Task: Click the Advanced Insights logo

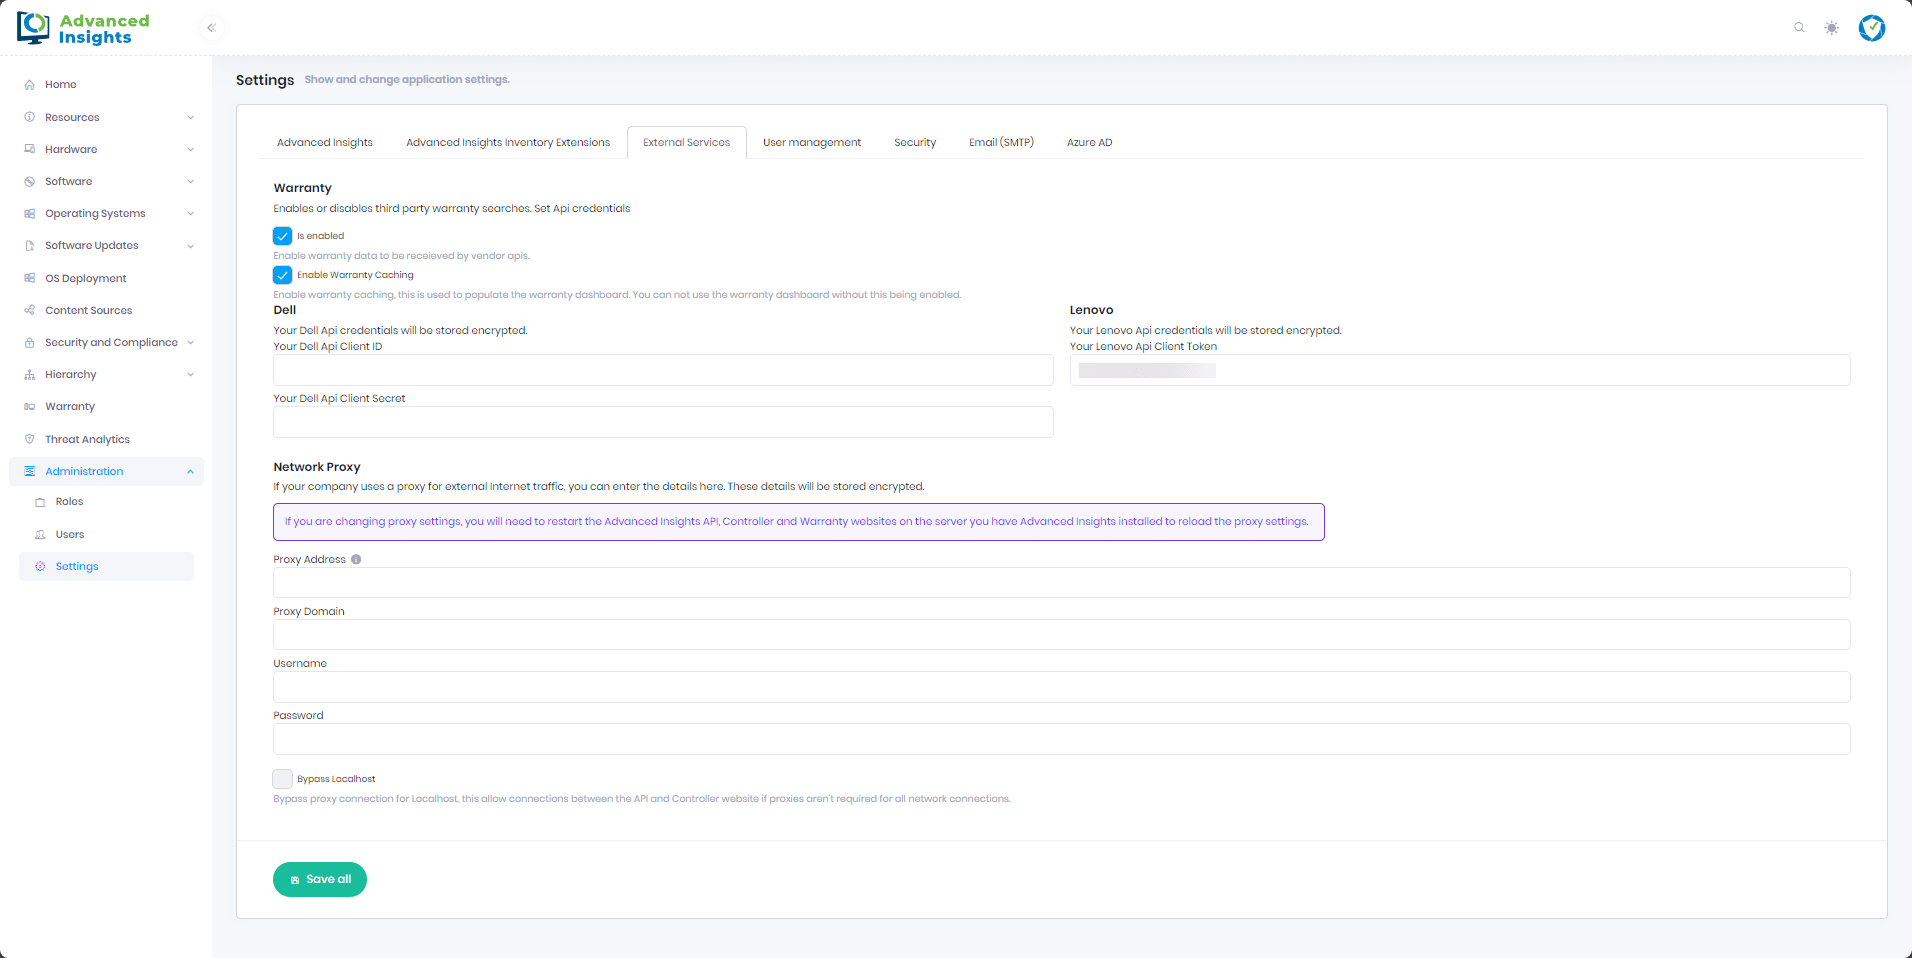Action: pyautogui.click(x=83, y=28)
